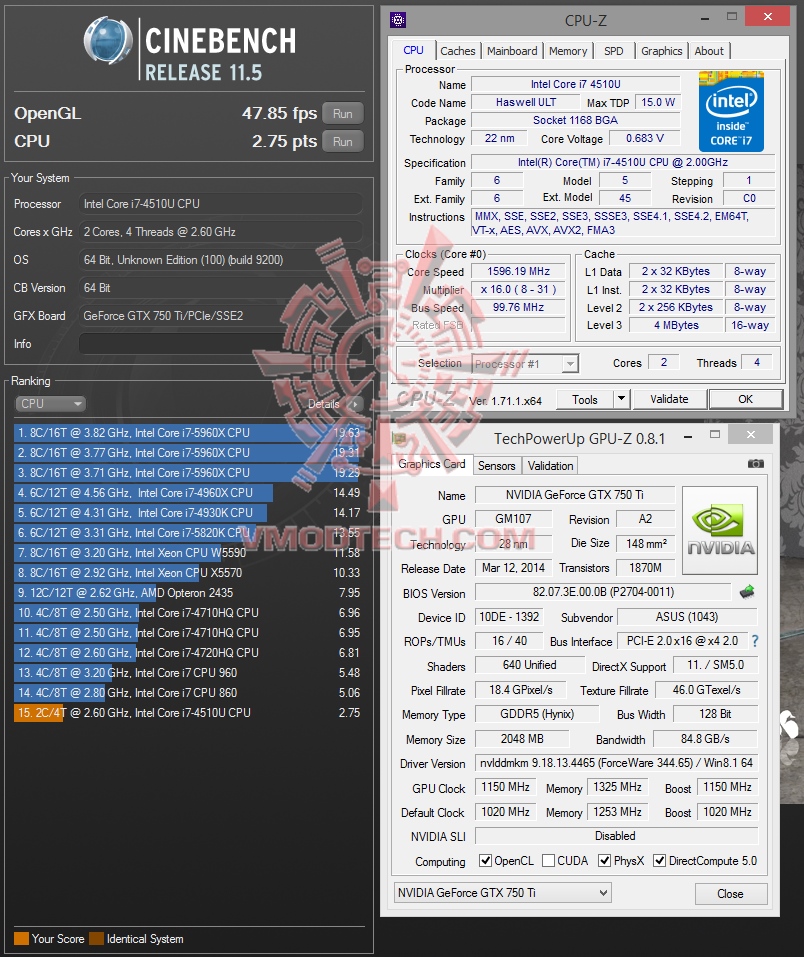The height and width of the screenshot is (957, 804).
Task: Toggle the OpenCL checkbox
Action: (x=485, y=861)
